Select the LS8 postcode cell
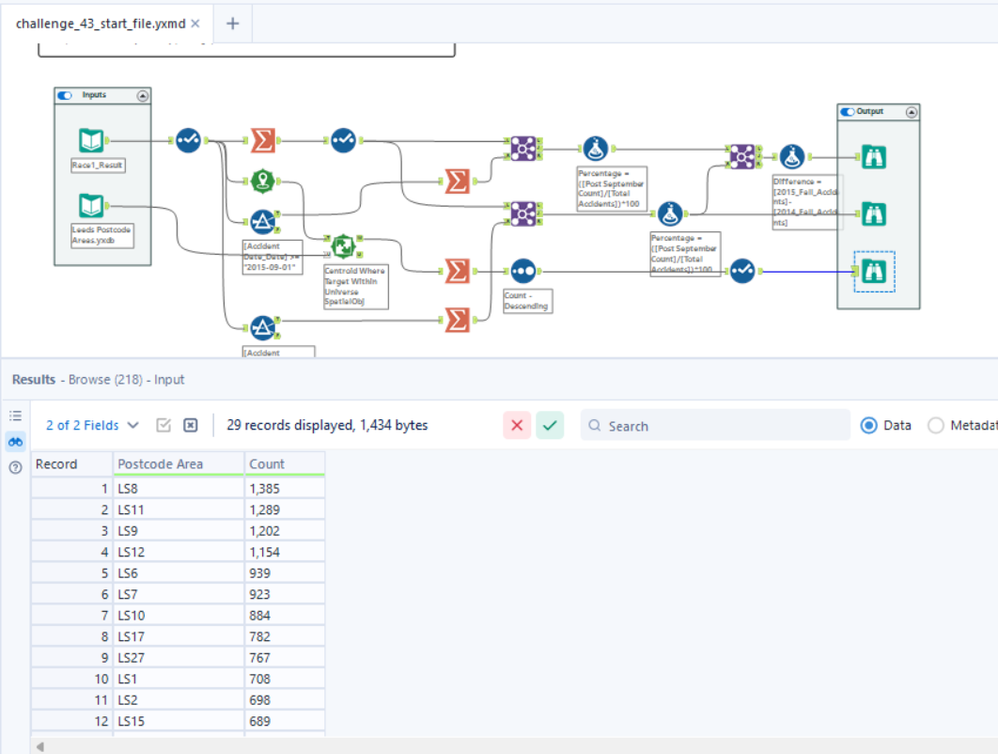 [178, 489]
